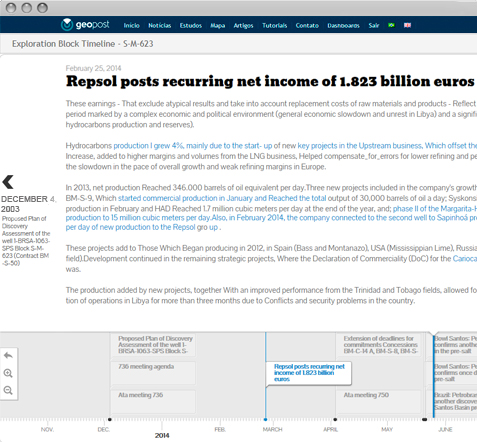Open the Artigos menu item

[x=243, y=25]
